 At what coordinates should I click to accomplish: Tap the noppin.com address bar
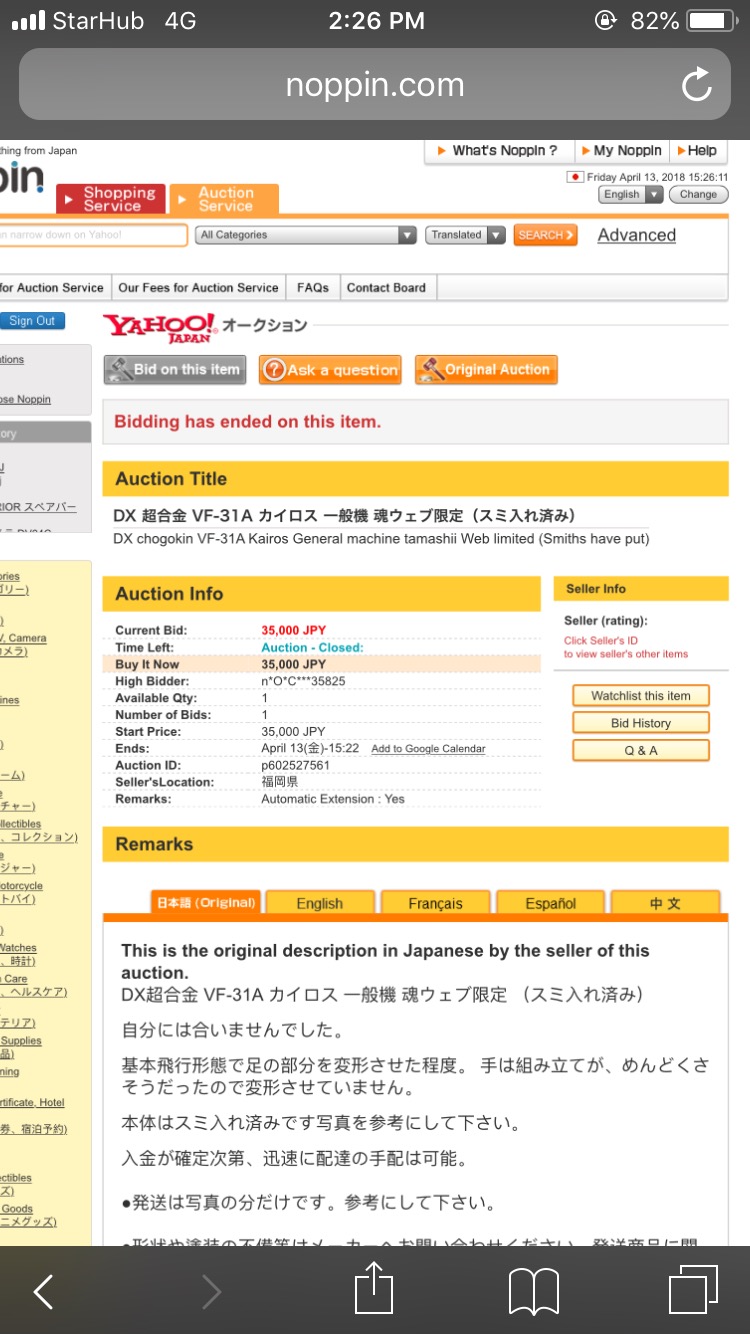tap(375, 85)
